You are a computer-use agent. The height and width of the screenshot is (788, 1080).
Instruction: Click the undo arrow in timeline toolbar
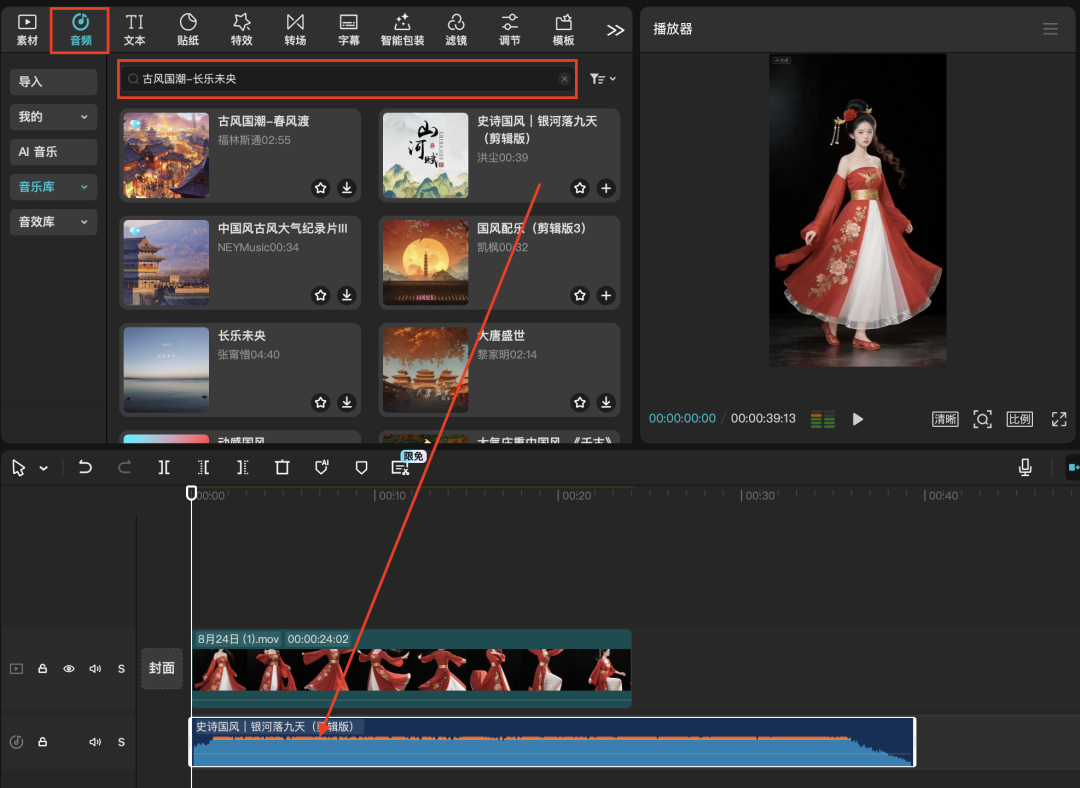(85, 467)
